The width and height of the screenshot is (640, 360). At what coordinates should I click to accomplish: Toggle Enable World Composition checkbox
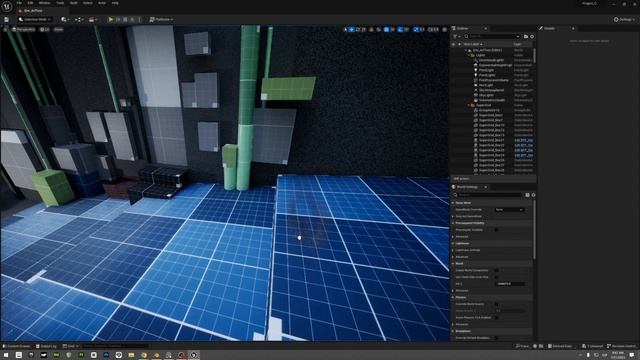(496, 270)
